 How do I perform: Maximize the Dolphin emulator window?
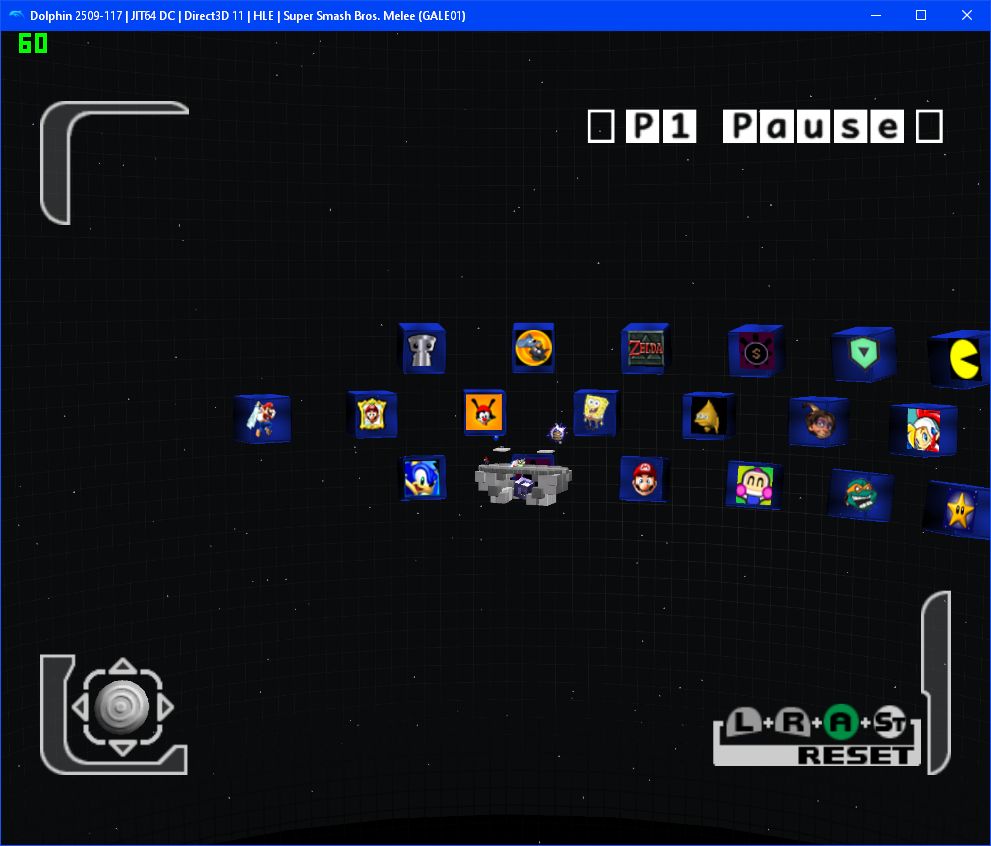click(x=921, y=15)
